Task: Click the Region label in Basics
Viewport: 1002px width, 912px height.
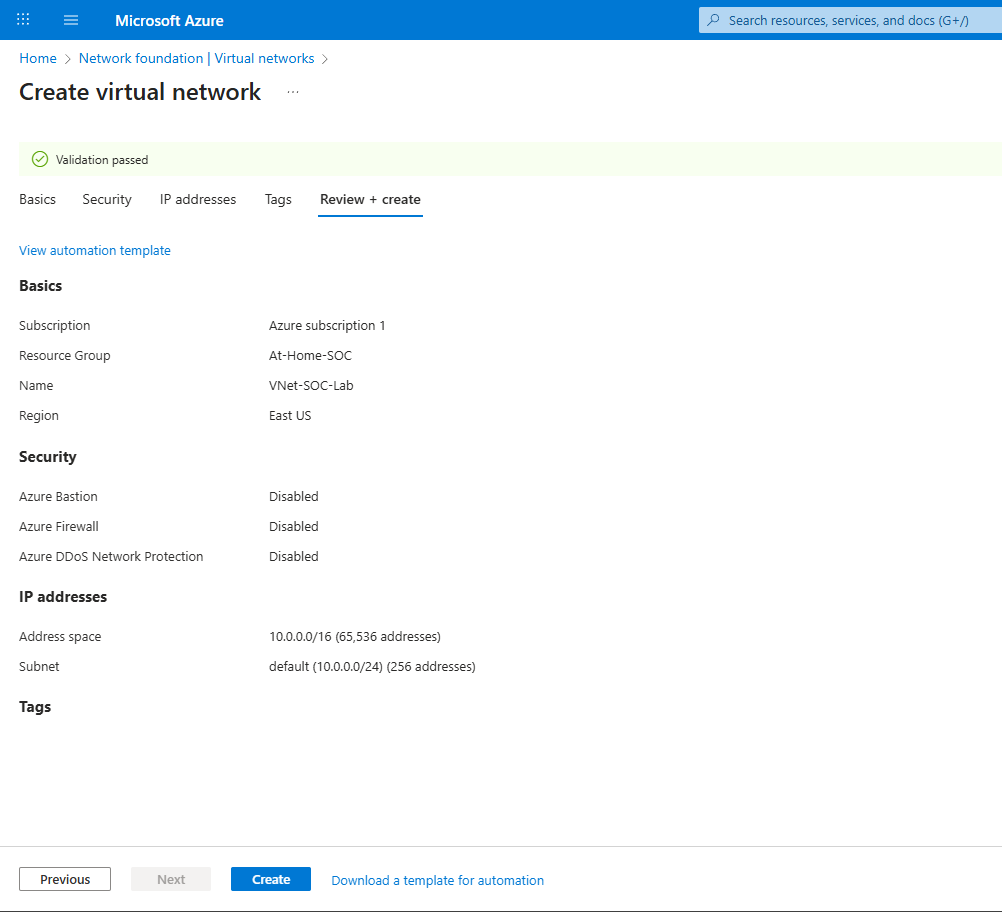Action: [39, 415]
